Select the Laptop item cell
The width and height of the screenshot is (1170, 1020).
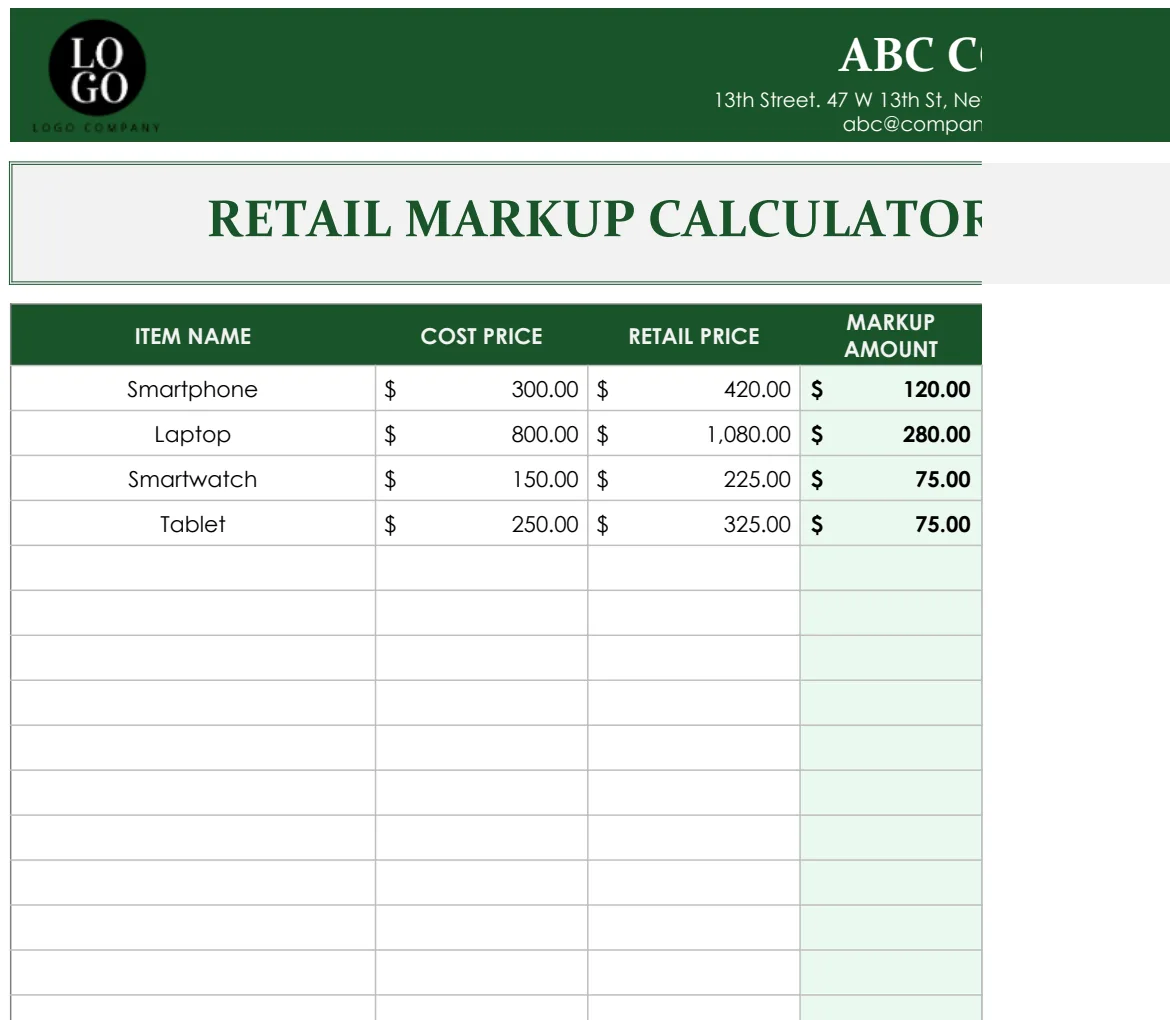(x=193, y=434)
